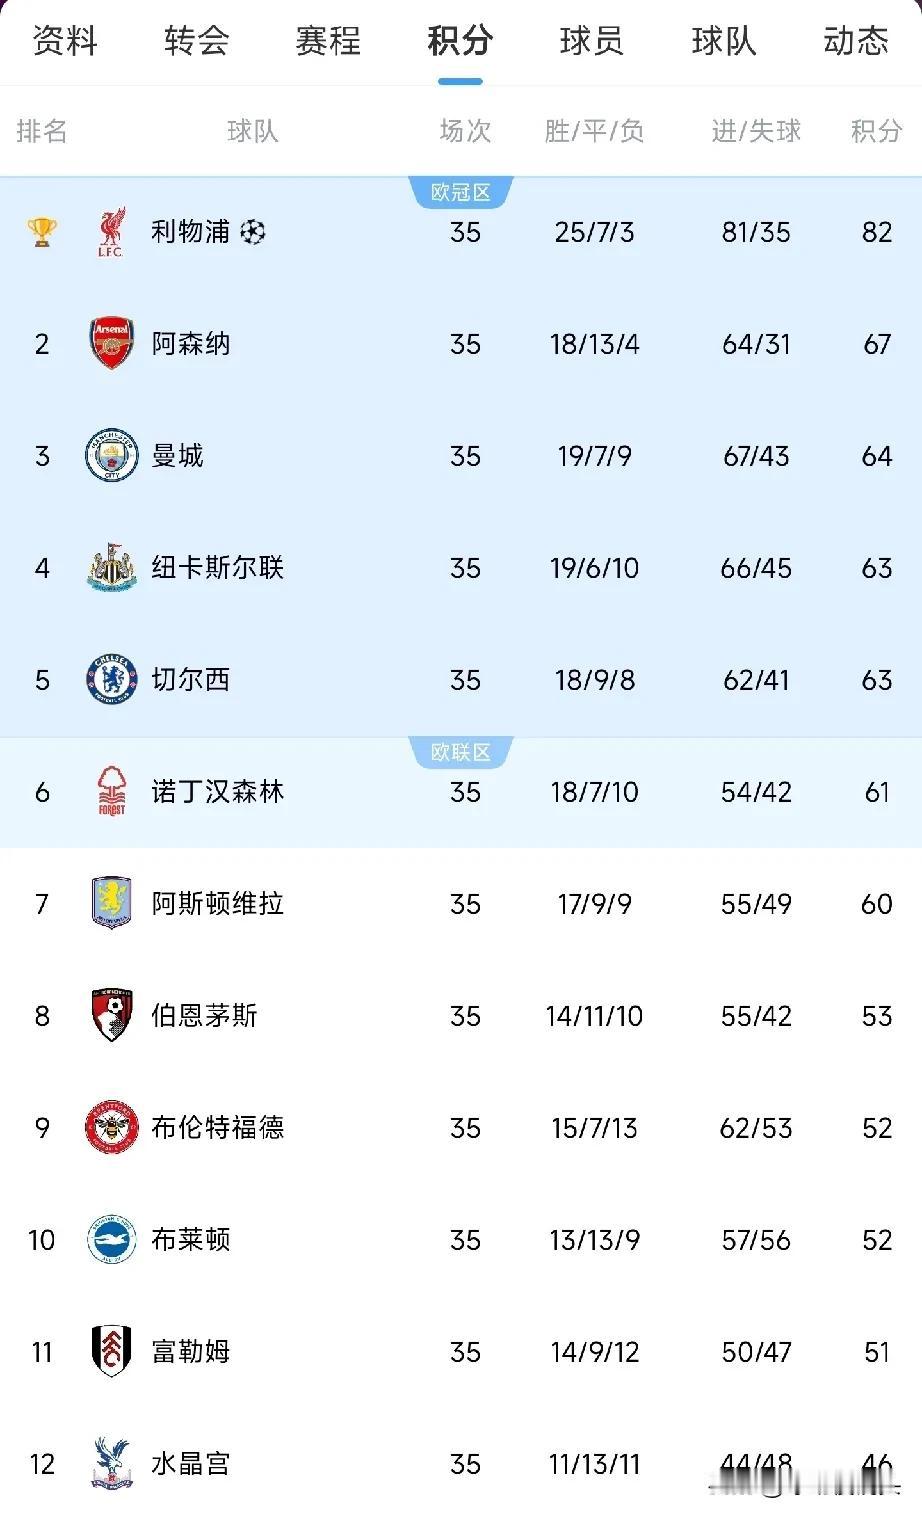Open team name 布莱顿
The image size is (922, 1517).
click(x=191, y=1240)
